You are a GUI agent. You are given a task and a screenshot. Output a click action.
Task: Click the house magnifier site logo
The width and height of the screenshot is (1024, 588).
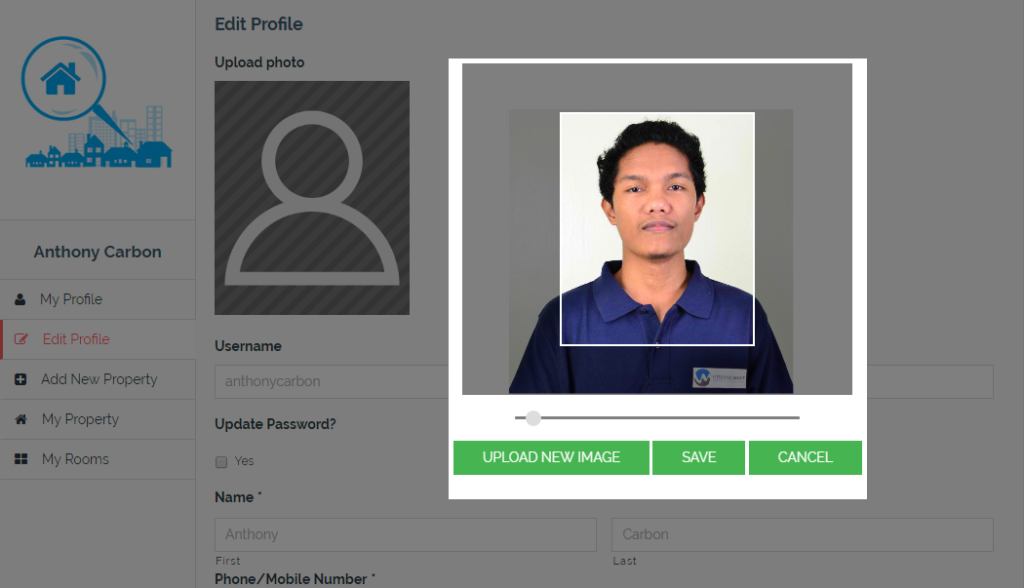(x=97, y=104)
